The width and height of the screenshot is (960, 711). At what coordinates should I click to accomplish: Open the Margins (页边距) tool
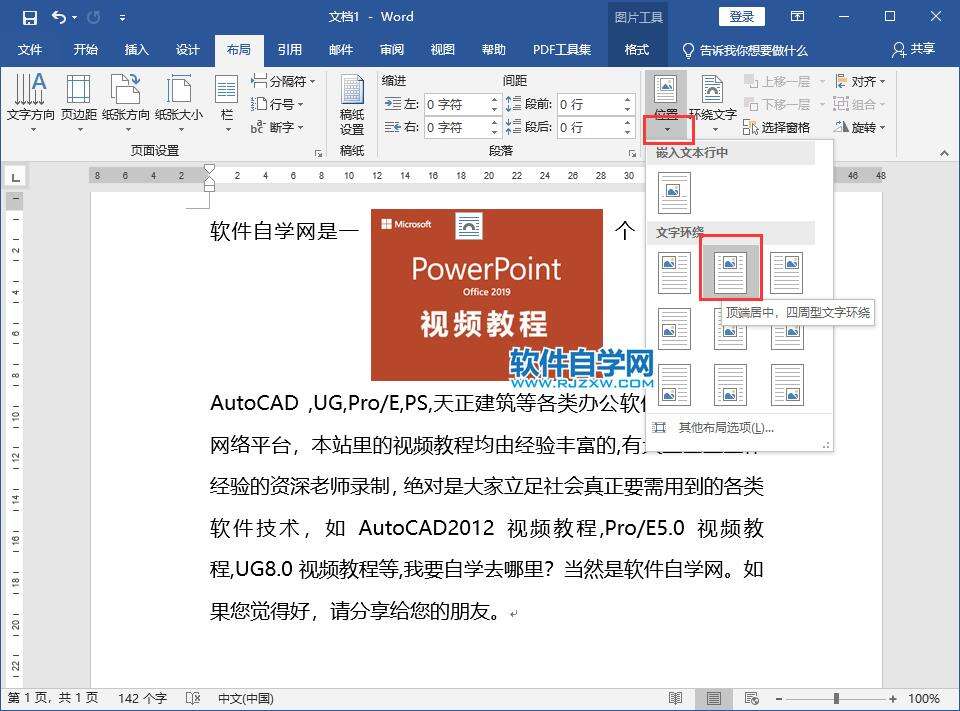(78, 102)
